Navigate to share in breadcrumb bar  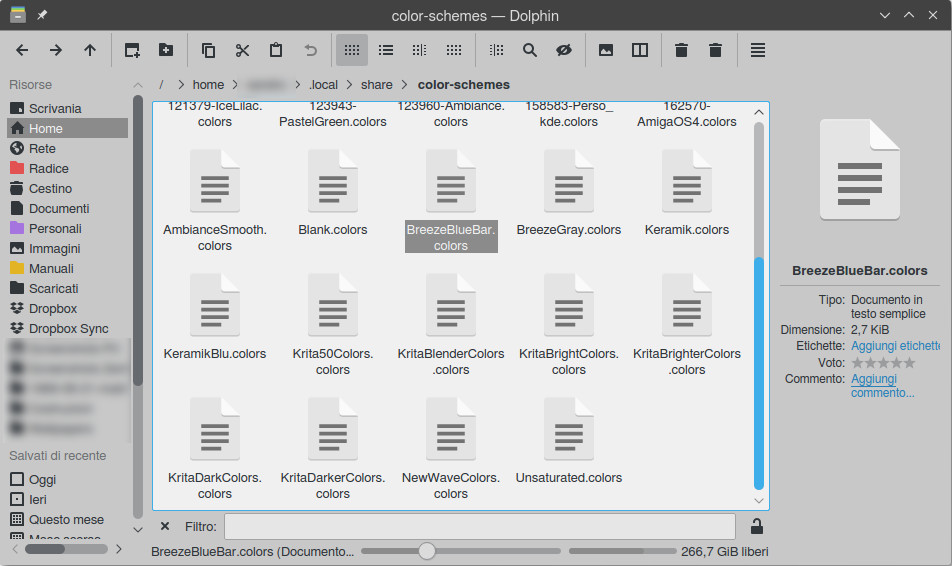[x=376, y=85]
